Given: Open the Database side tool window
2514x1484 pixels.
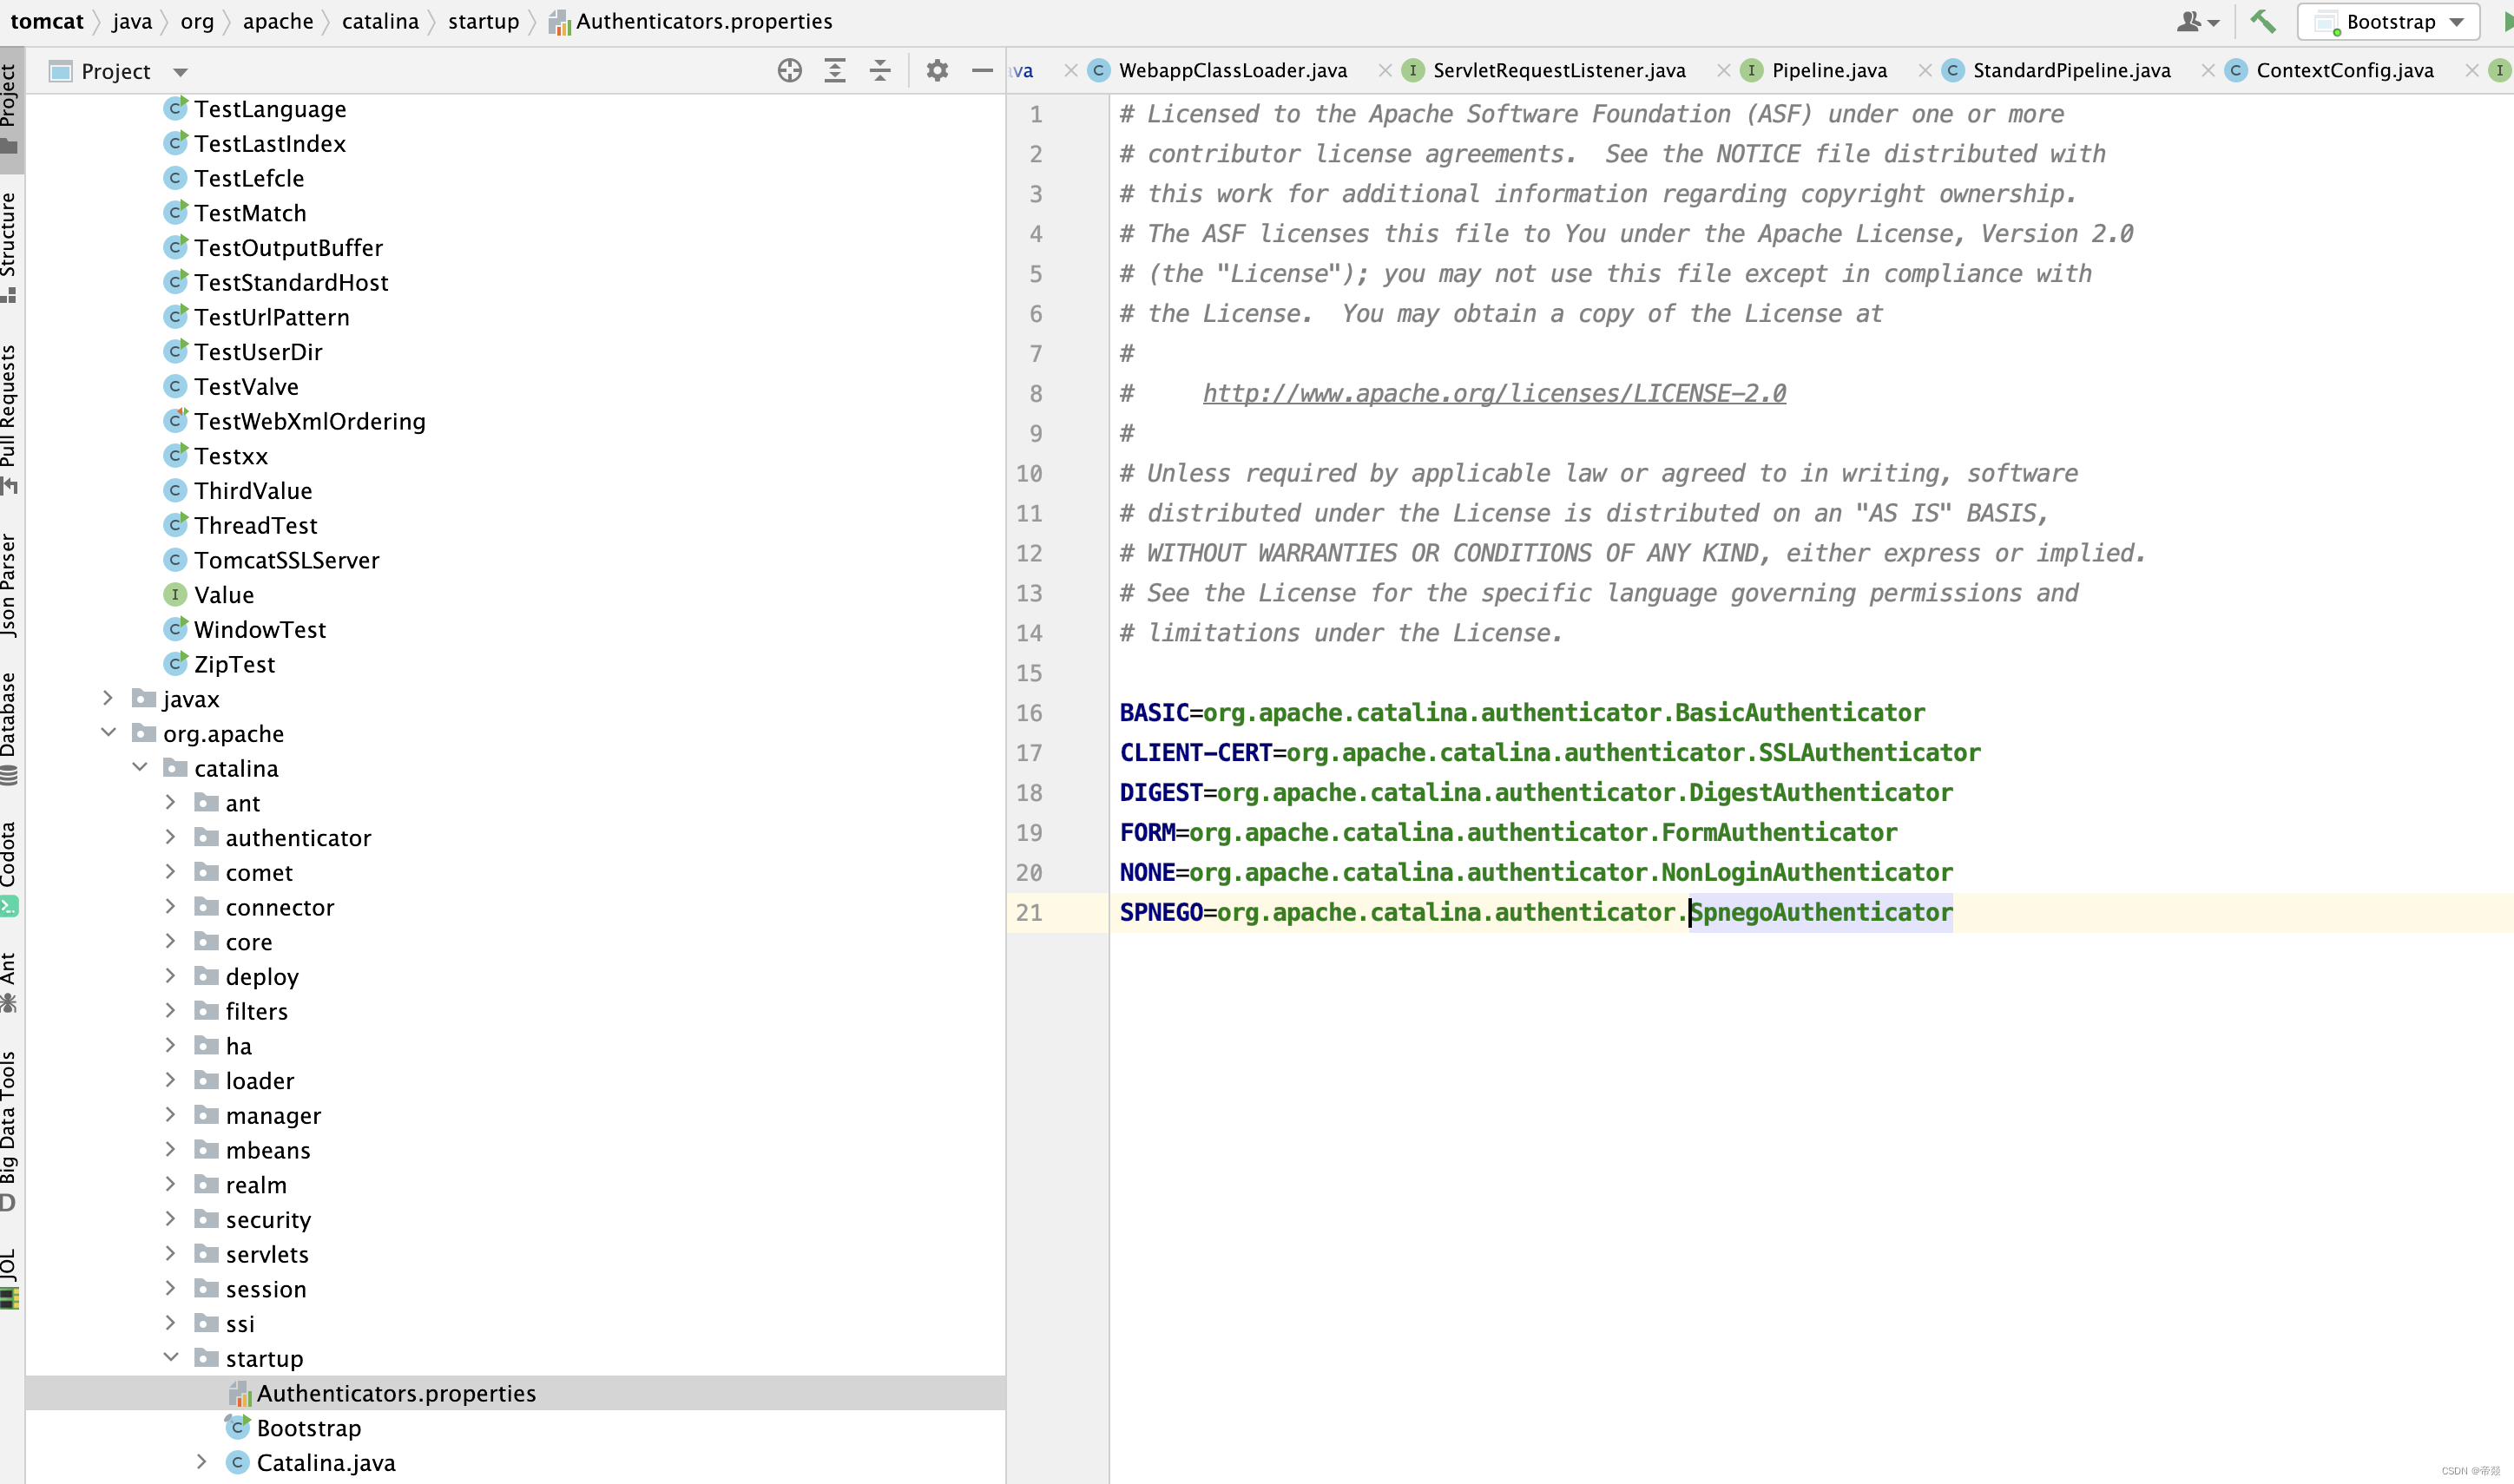Looking at the screenshot, I should tap(10, 729).
